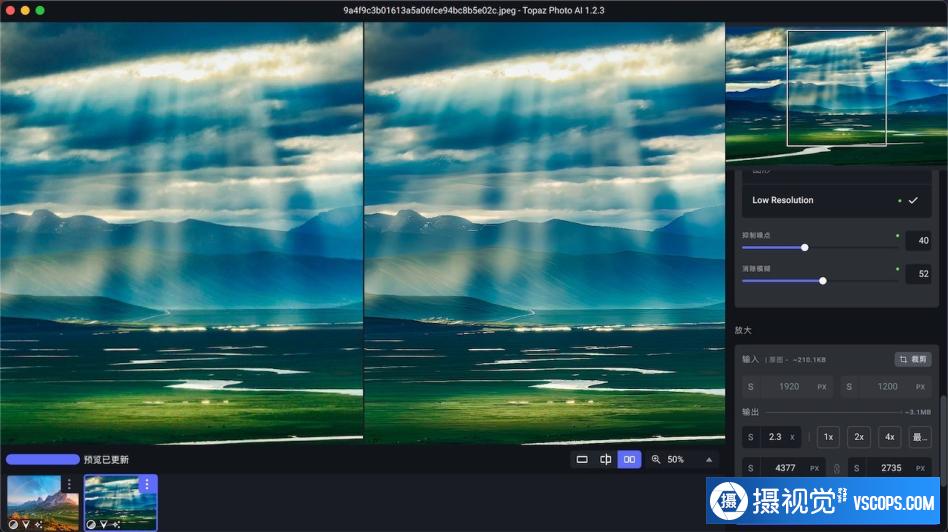948x532 pixels.
Task: Click denoise icon on mountain thumbnail
Action: tap(13, 524)
